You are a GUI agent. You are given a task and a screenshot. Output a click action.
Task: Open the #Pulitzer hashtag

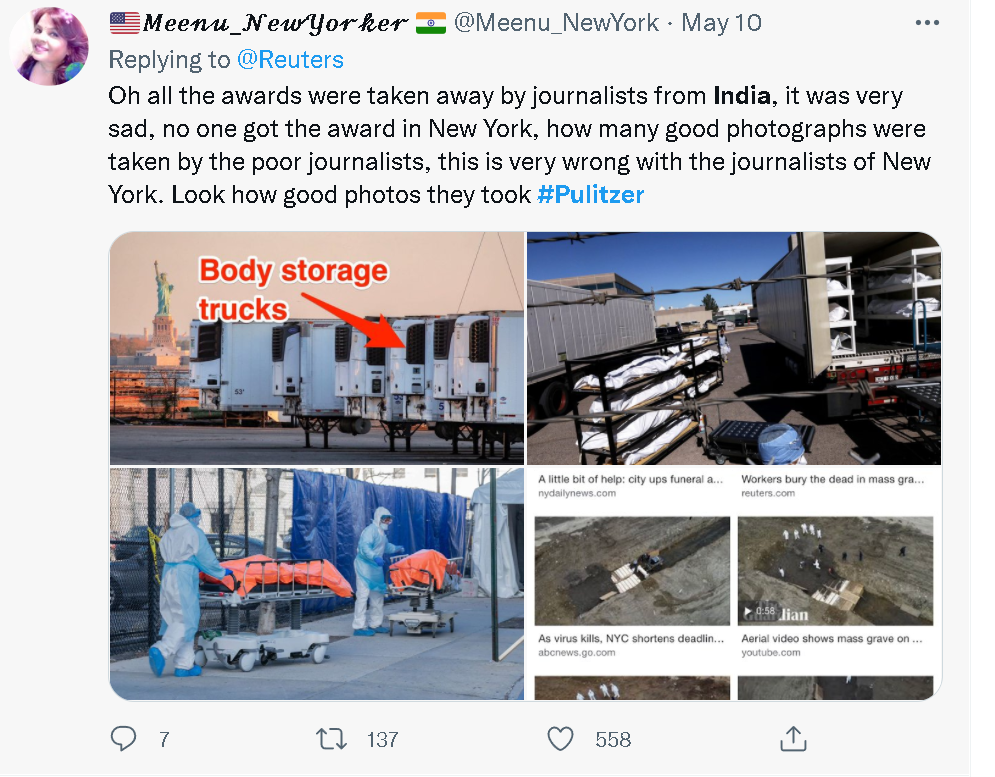click(x=590, y=194)
